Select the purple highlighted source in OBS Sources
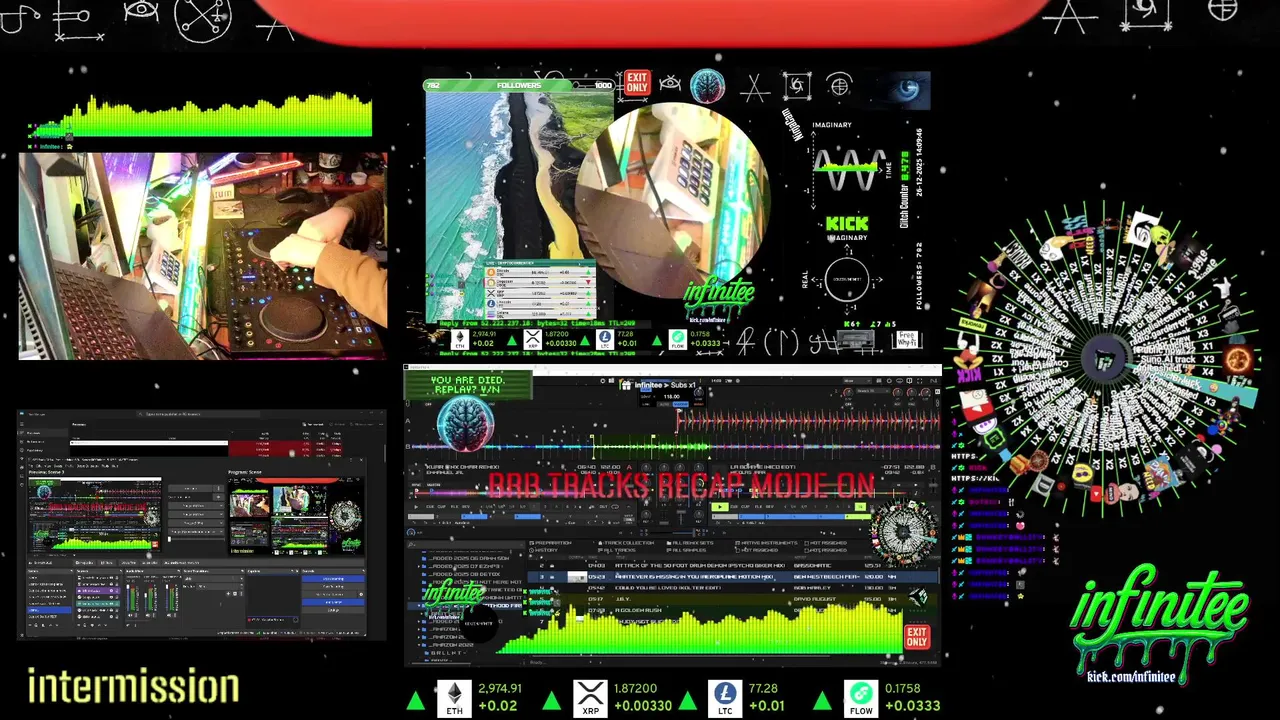The height and width of the screenshot is (720, 1280). tap(98, 590)
